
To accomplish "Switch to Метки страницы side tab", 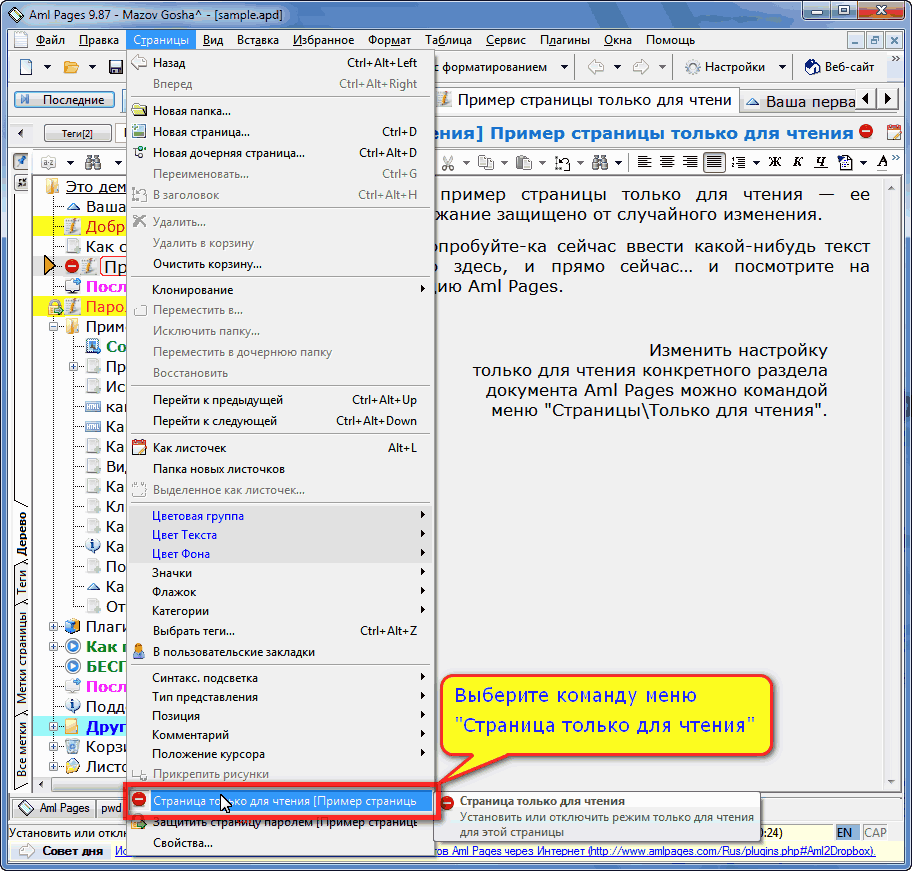I will pos(22,657).
